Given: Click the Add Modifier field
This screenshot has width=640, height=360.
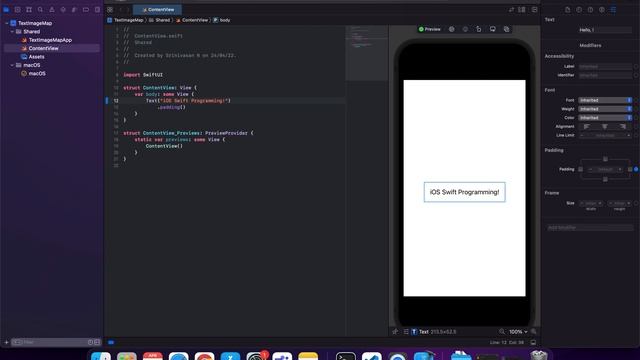Looking at the screenshot, I should click(590, 227).
